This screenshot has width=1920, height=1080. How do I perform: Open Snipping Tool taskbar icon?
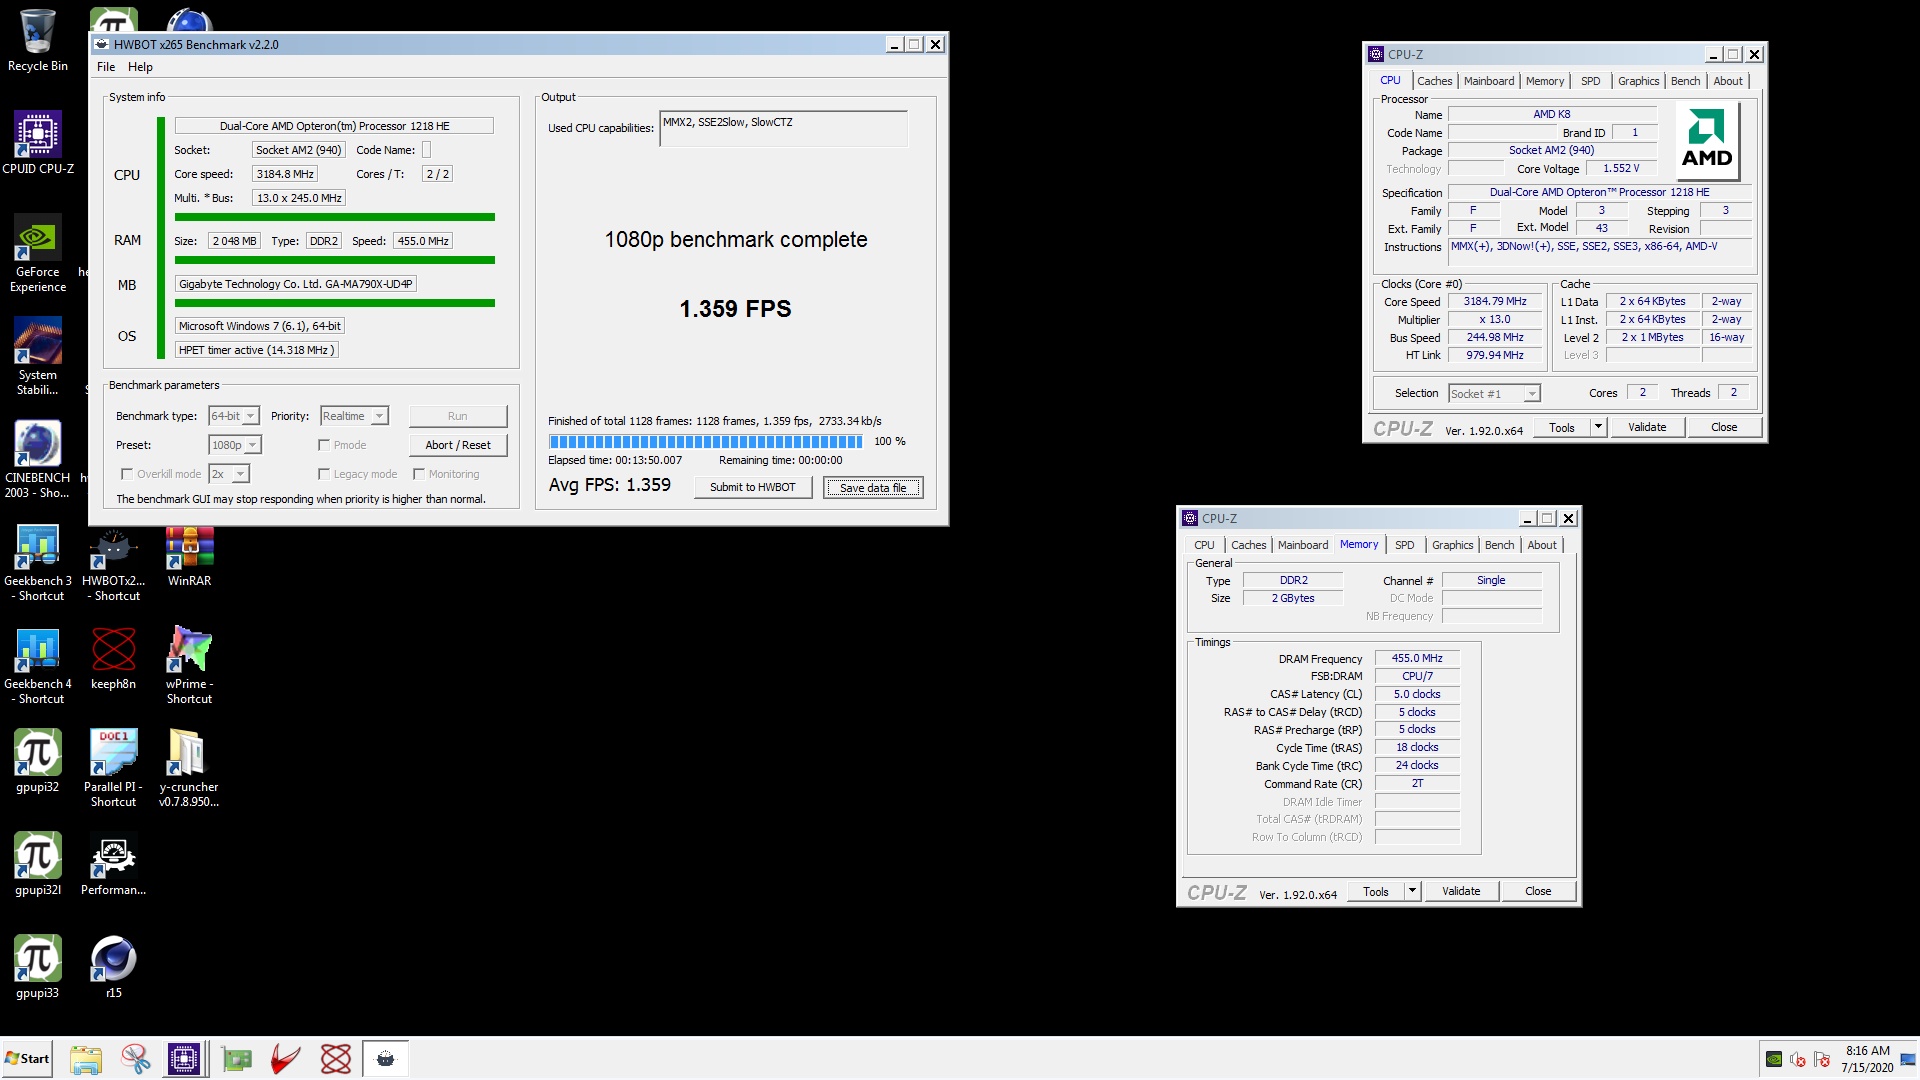(x=136, y=1059)
